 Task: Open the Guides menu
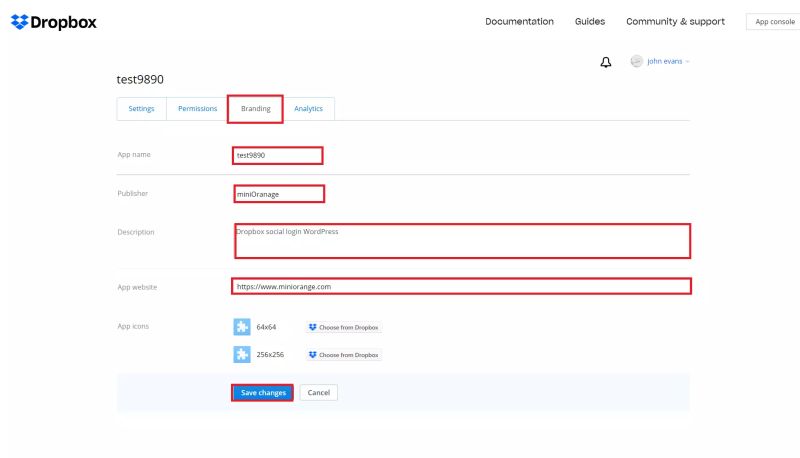[x=590, y=21]
